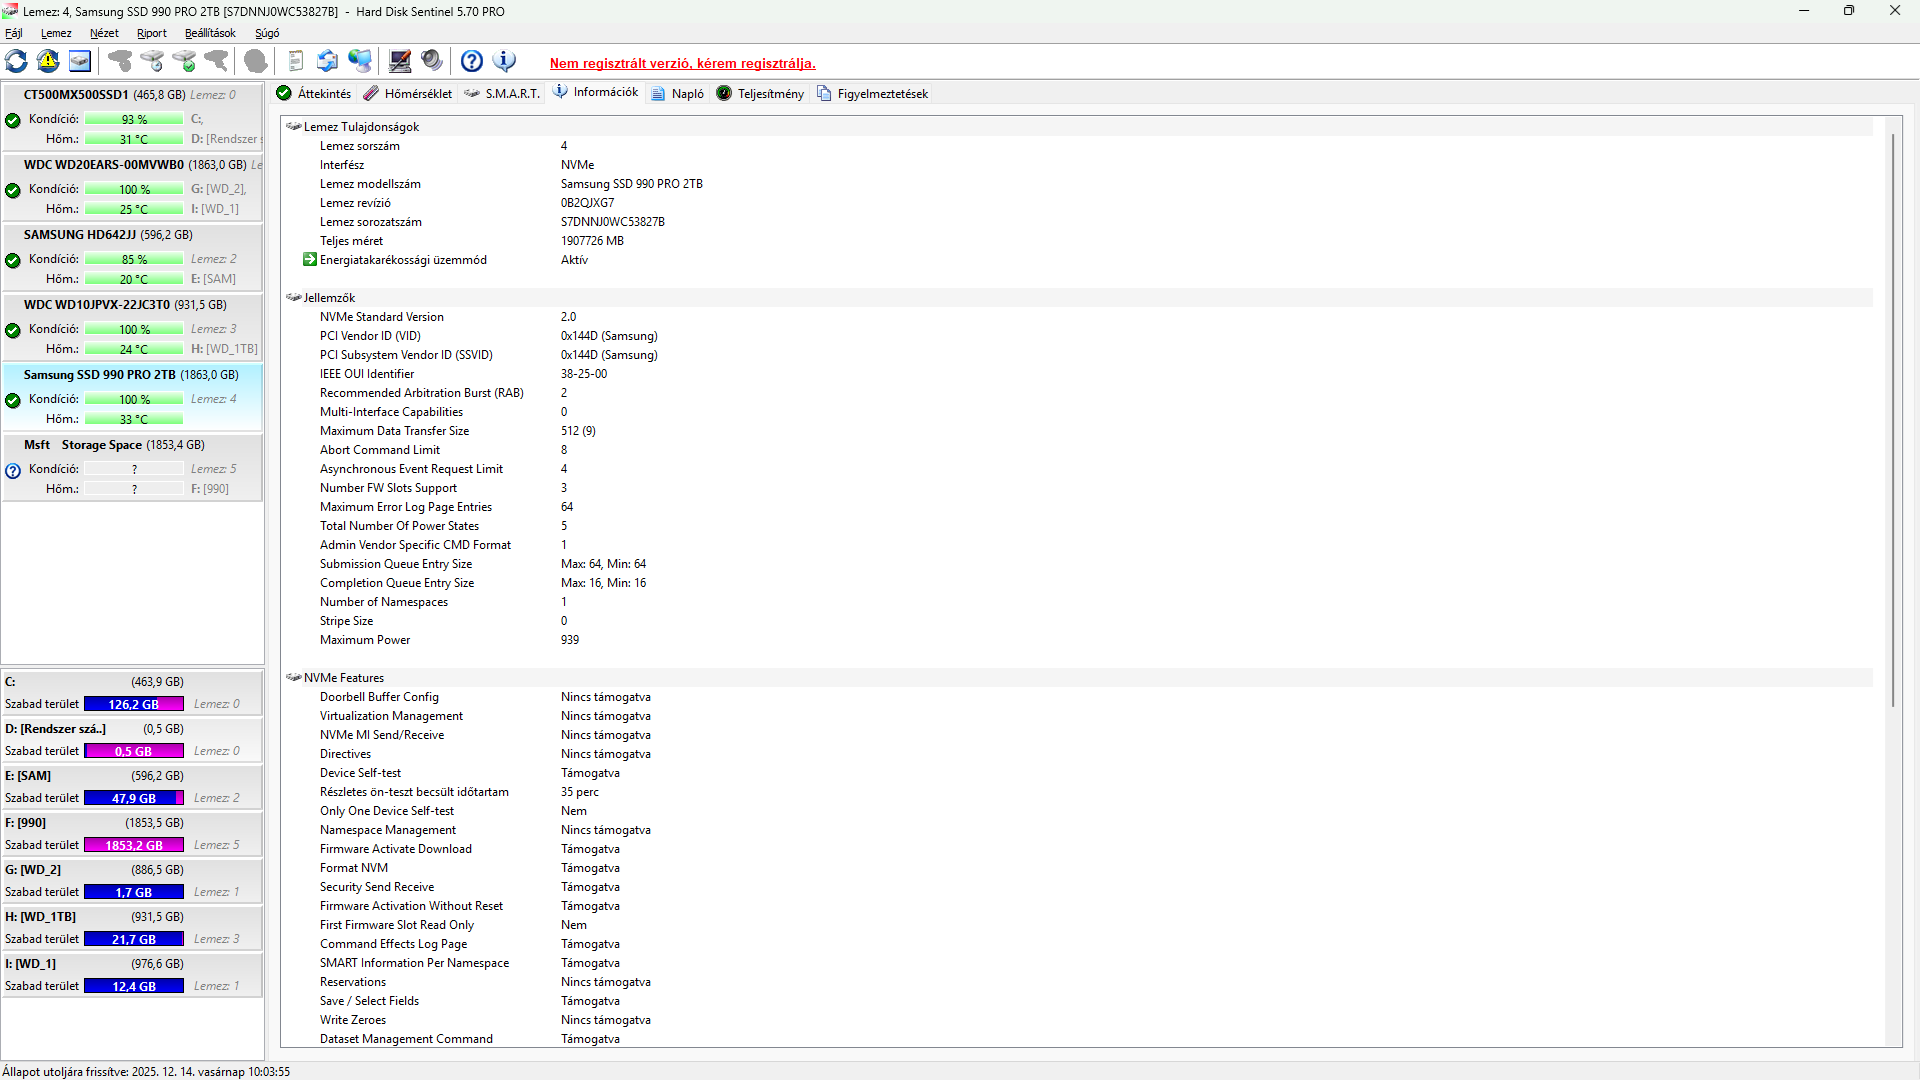Select the CT500MX500SSD1 disk entry
This screenshot has height=1080, width=1920.
(x=76, y=95)
